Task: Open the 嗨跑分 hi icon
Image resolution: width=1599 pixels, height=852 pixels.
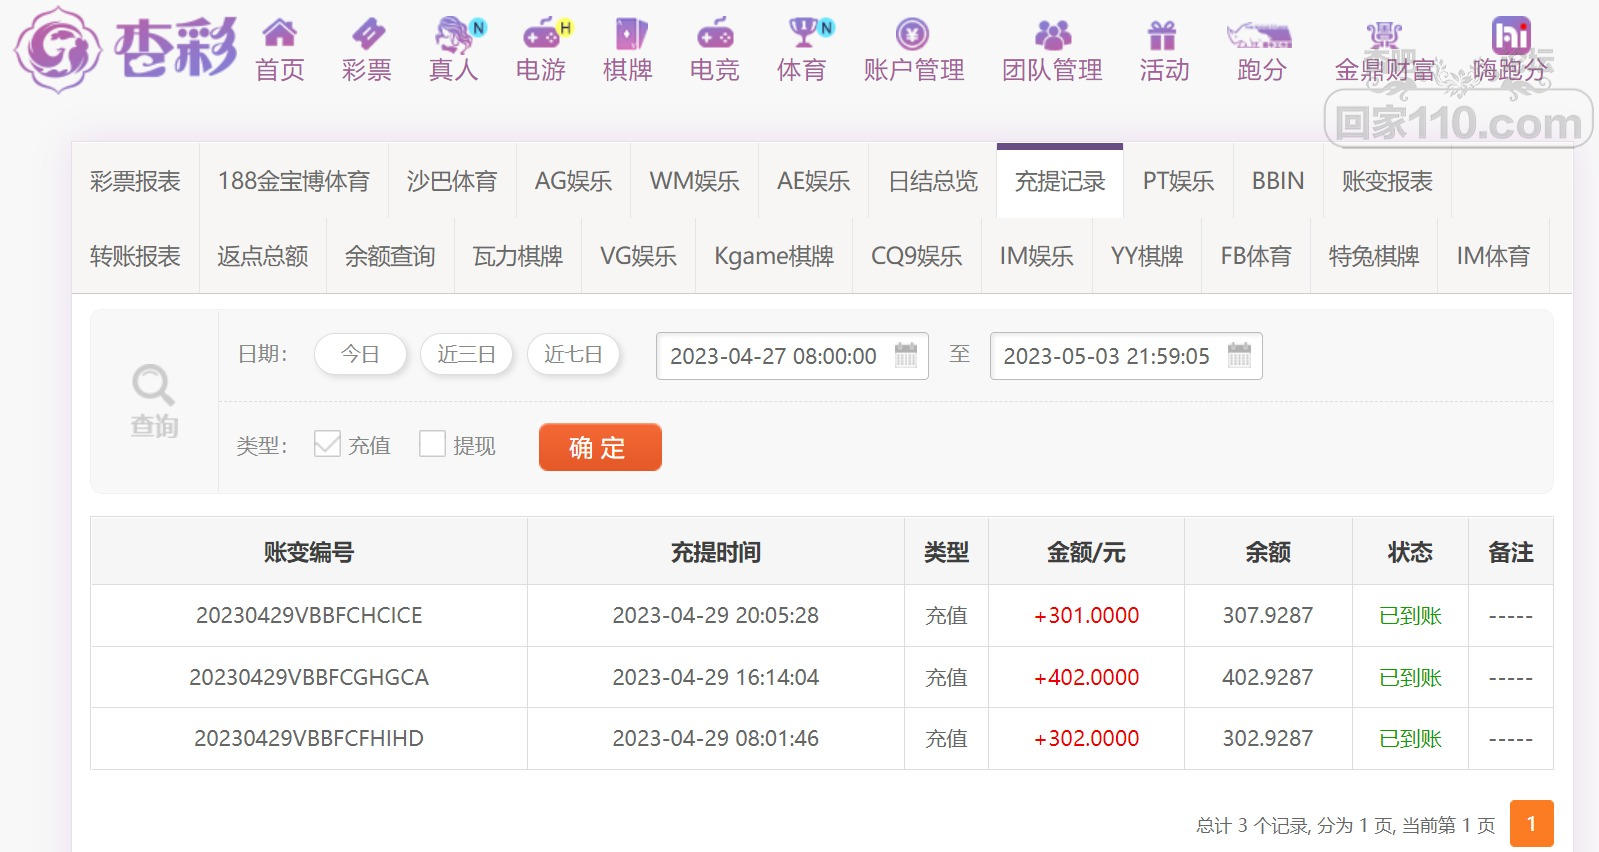Action: pyautogui.click(x=1511, y=34)
